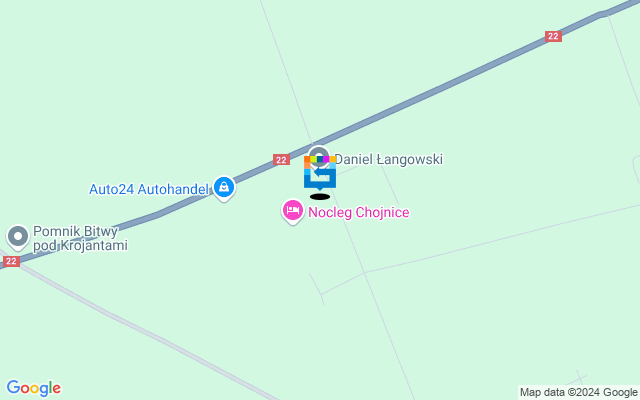The height and width of the screenshot is (400, 640).
Task: Click the Auto24 Autohandel shopping bag pin
Action: 224,188
